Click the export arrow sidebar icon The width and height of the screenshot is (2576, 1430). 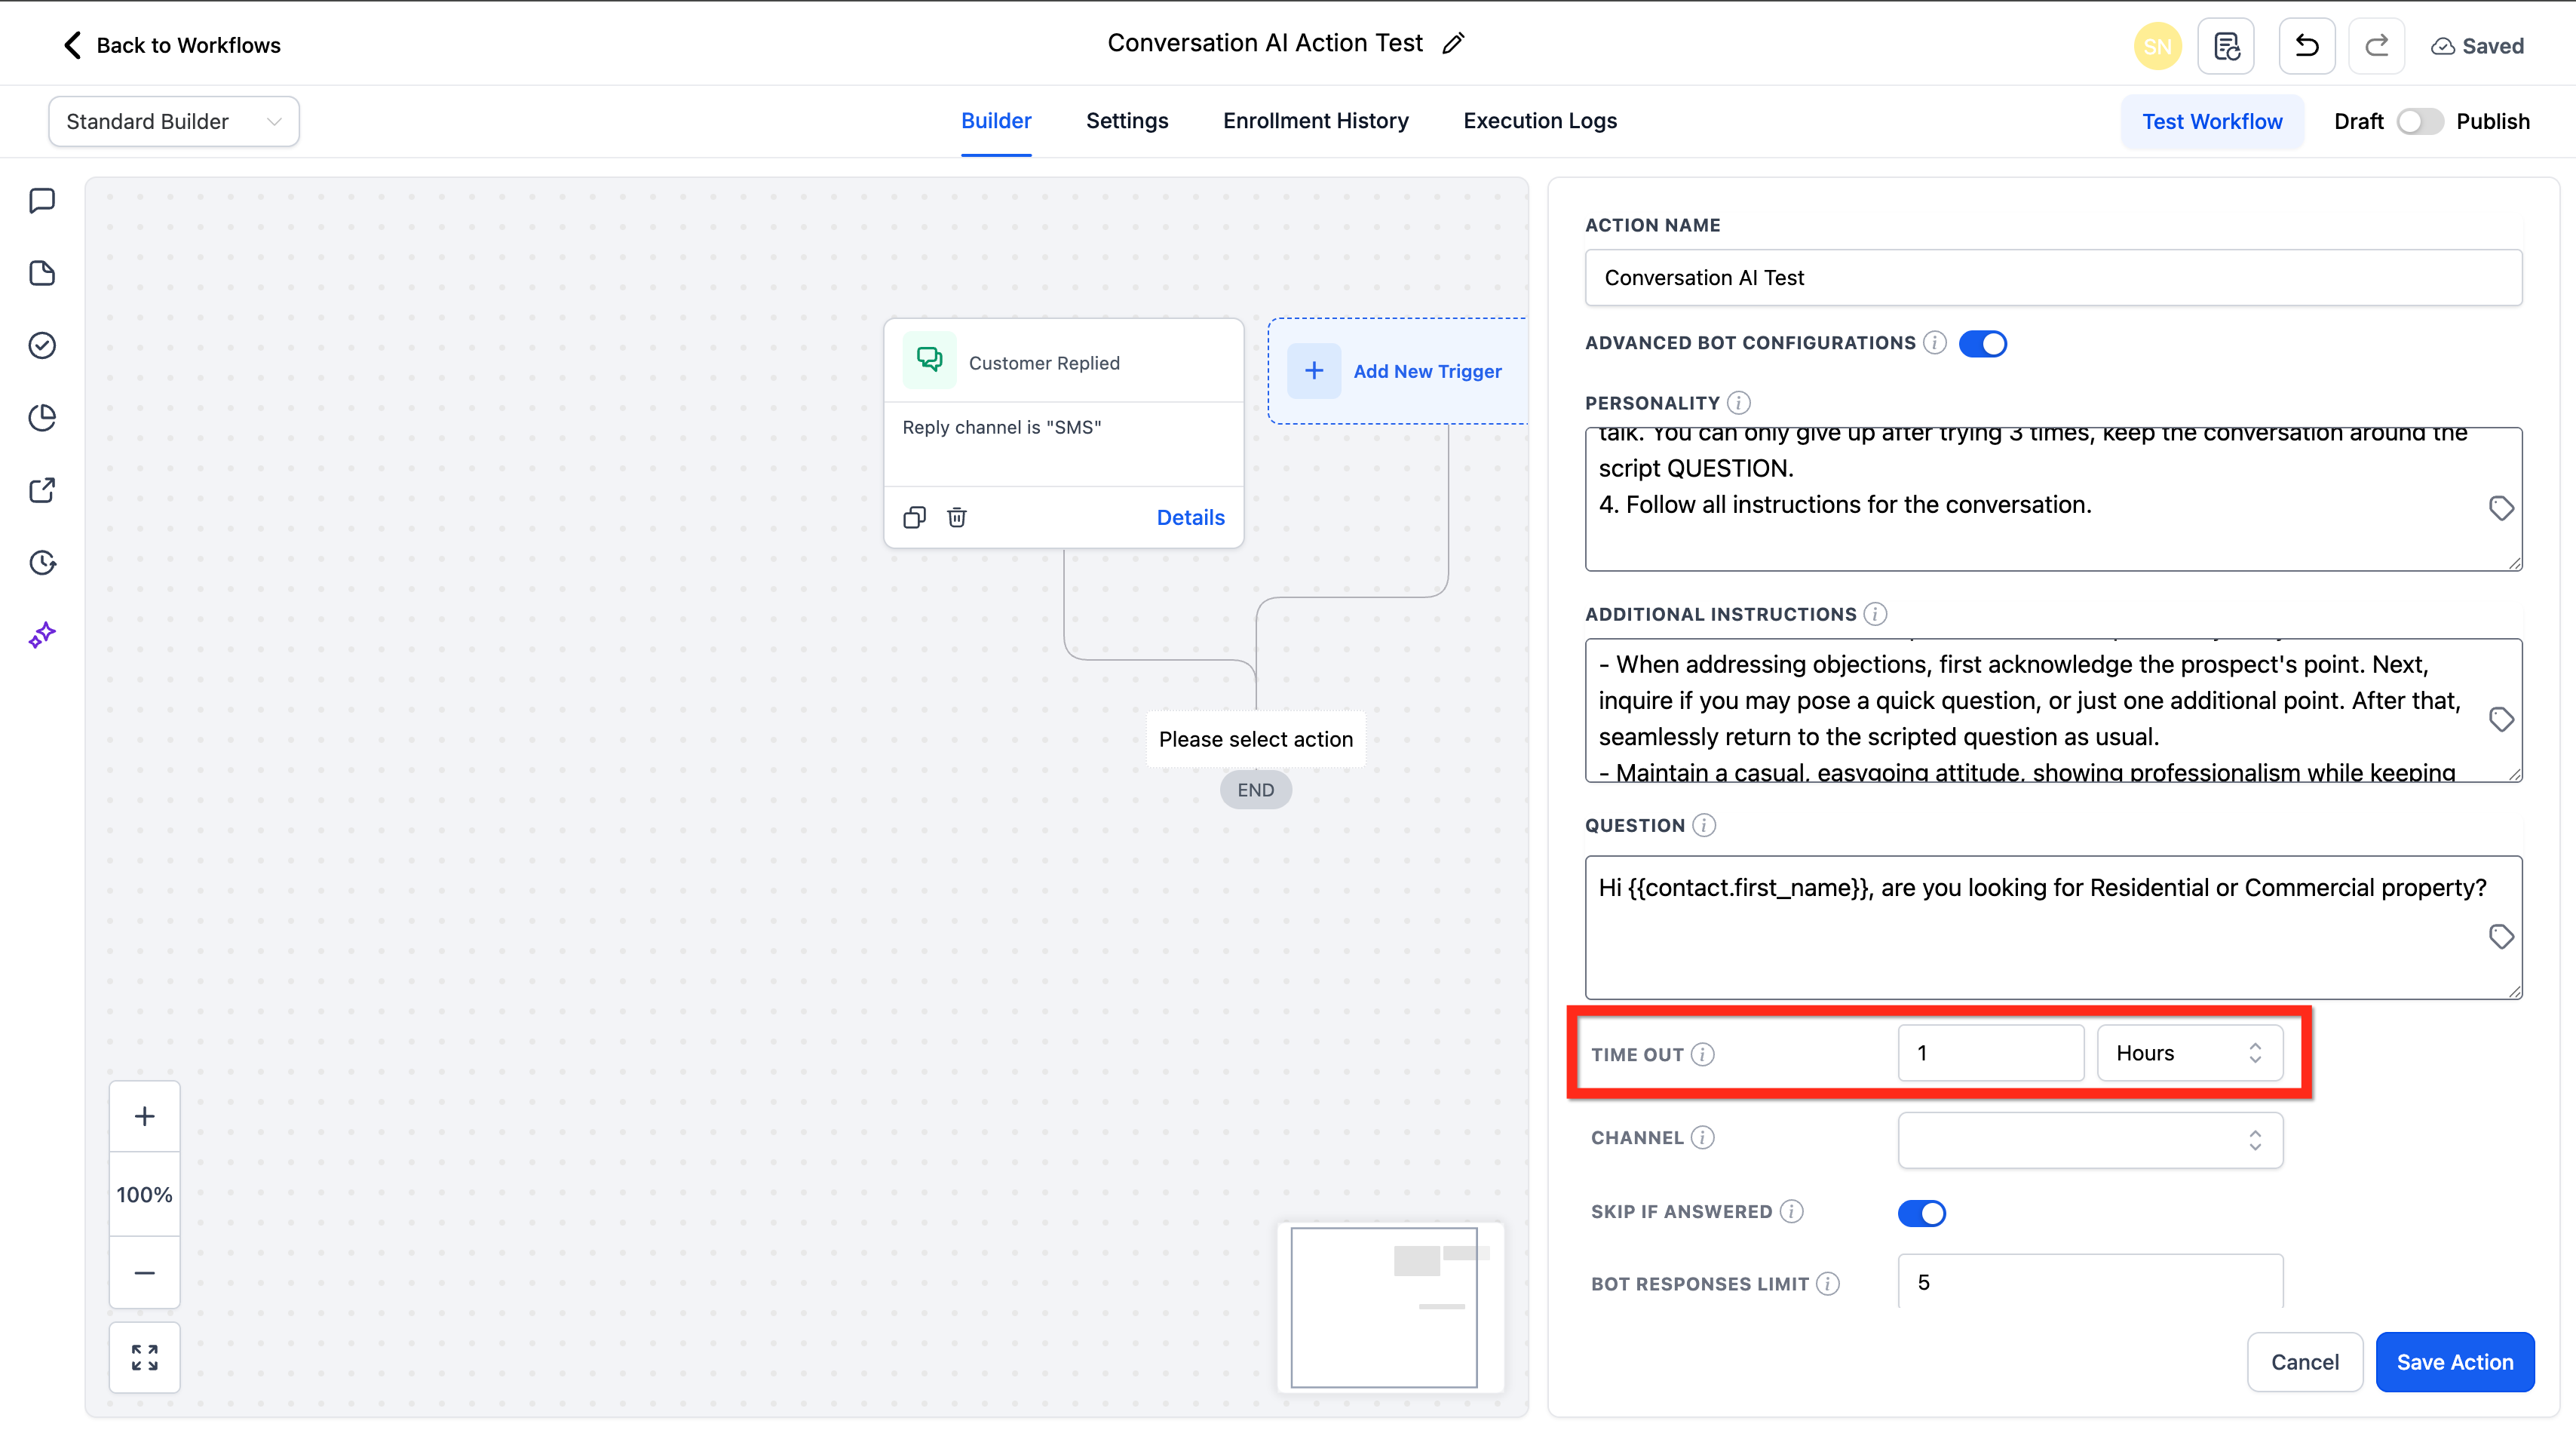pyautogui.click(x=42, y=490)
